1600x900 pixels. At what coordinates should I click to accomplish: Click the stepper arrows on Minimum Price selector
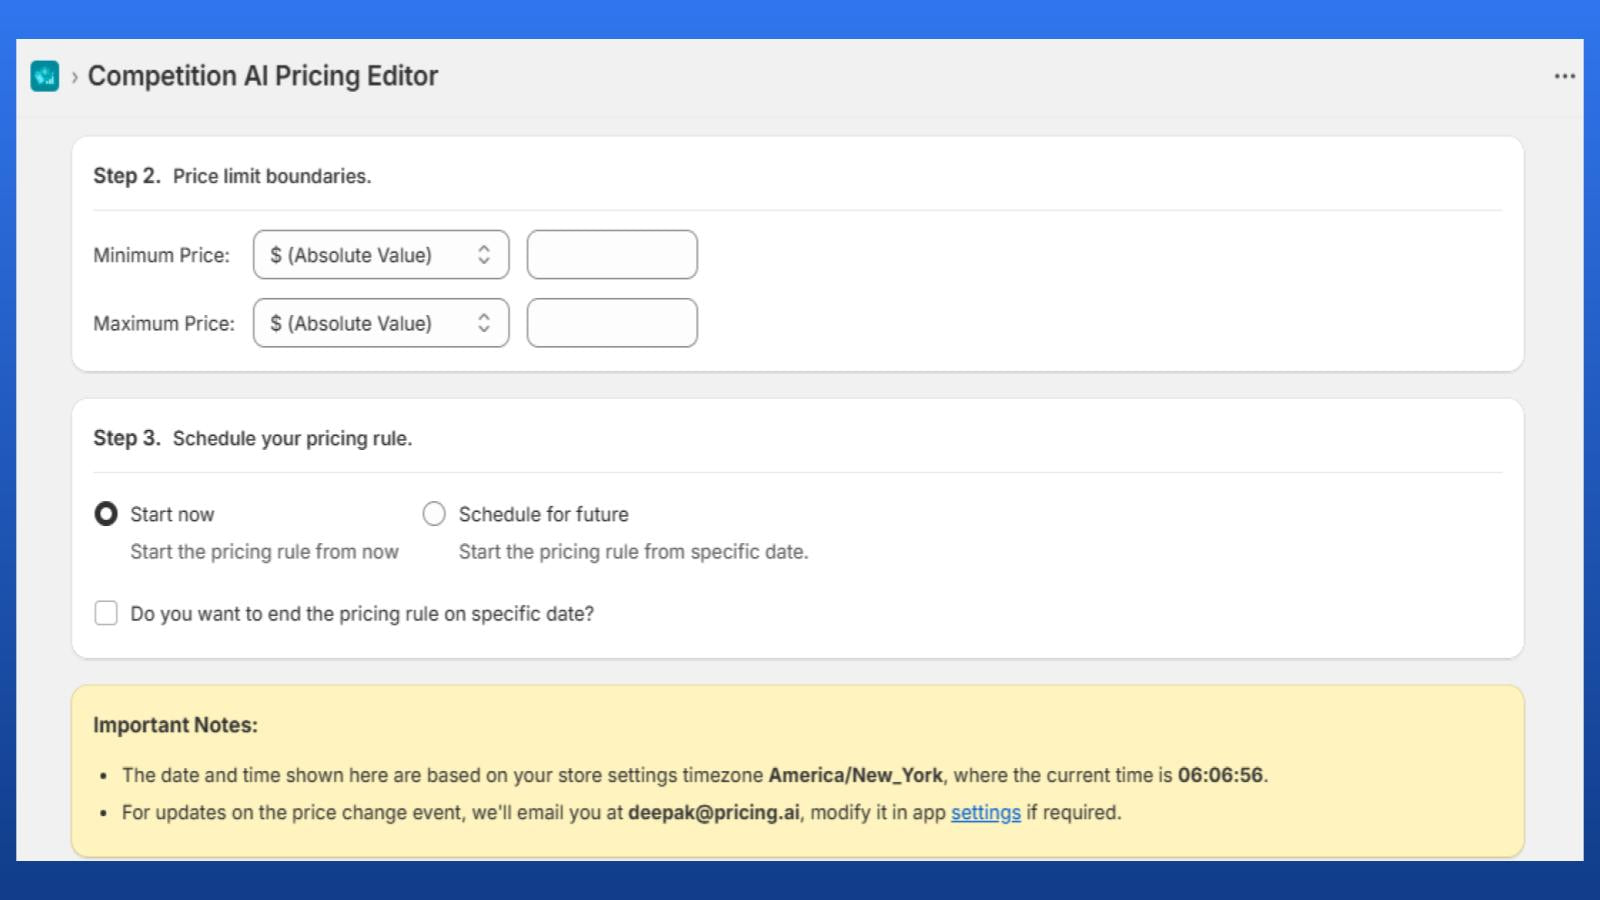tap(483, 254)
